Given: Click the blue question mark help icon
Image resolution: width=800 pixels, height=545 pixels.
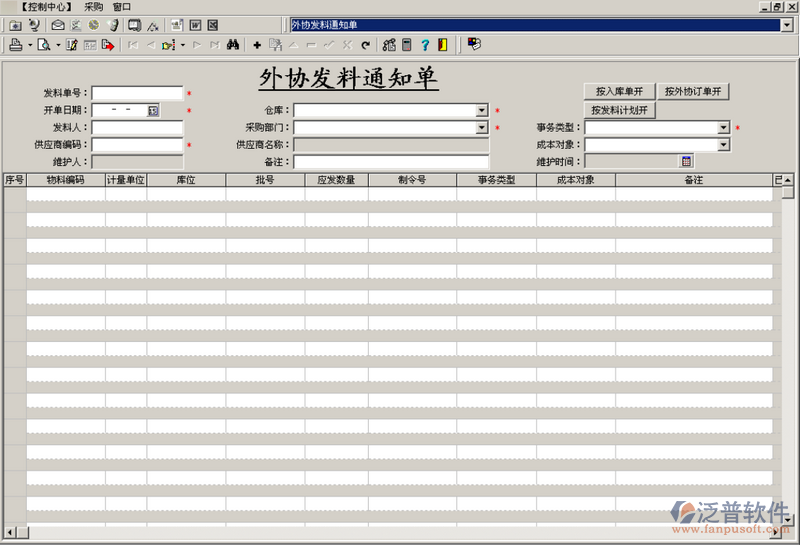Looking at the screenshot, I should [x=424, y=45].
